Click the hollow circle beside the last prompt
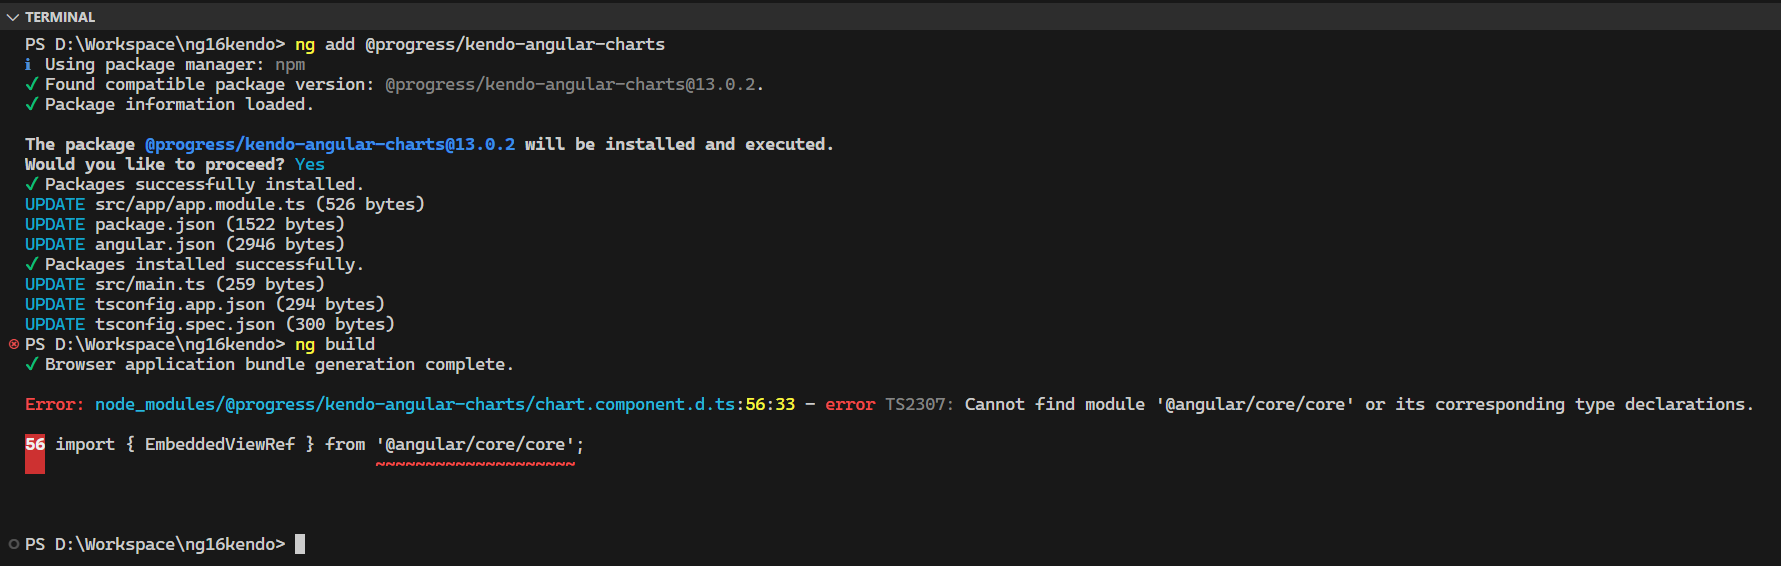 coord(14,544)
